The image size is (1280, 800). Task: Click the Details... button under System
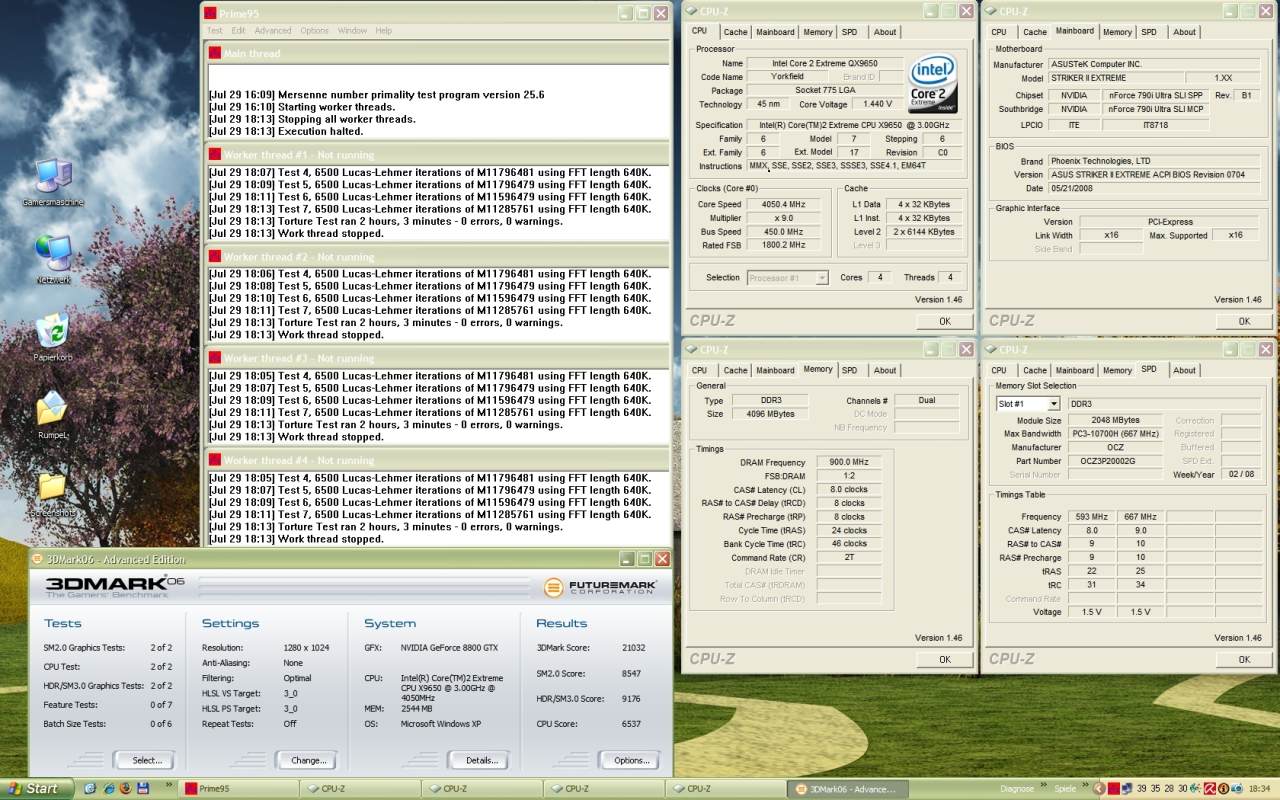[x=480, y=760]
